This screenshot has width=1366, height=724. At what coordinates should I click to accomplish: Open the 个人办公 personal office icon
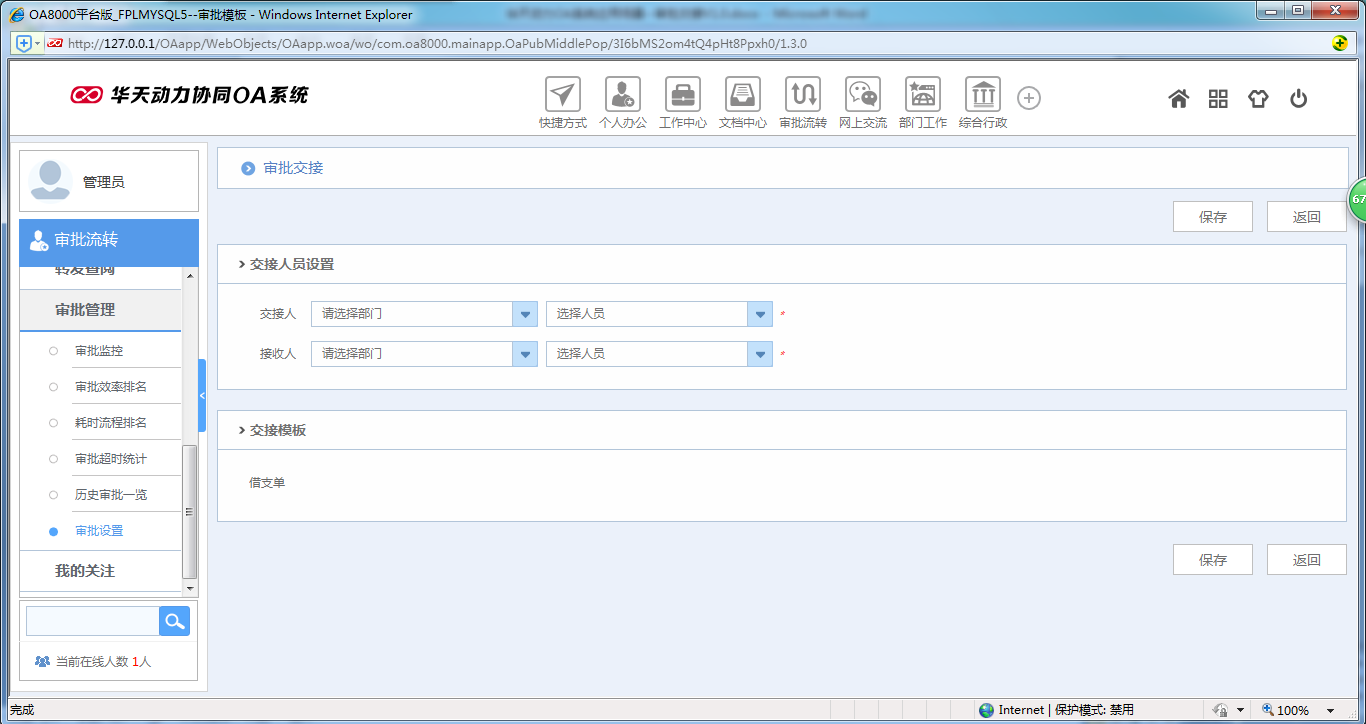click(x=623, y=96)
